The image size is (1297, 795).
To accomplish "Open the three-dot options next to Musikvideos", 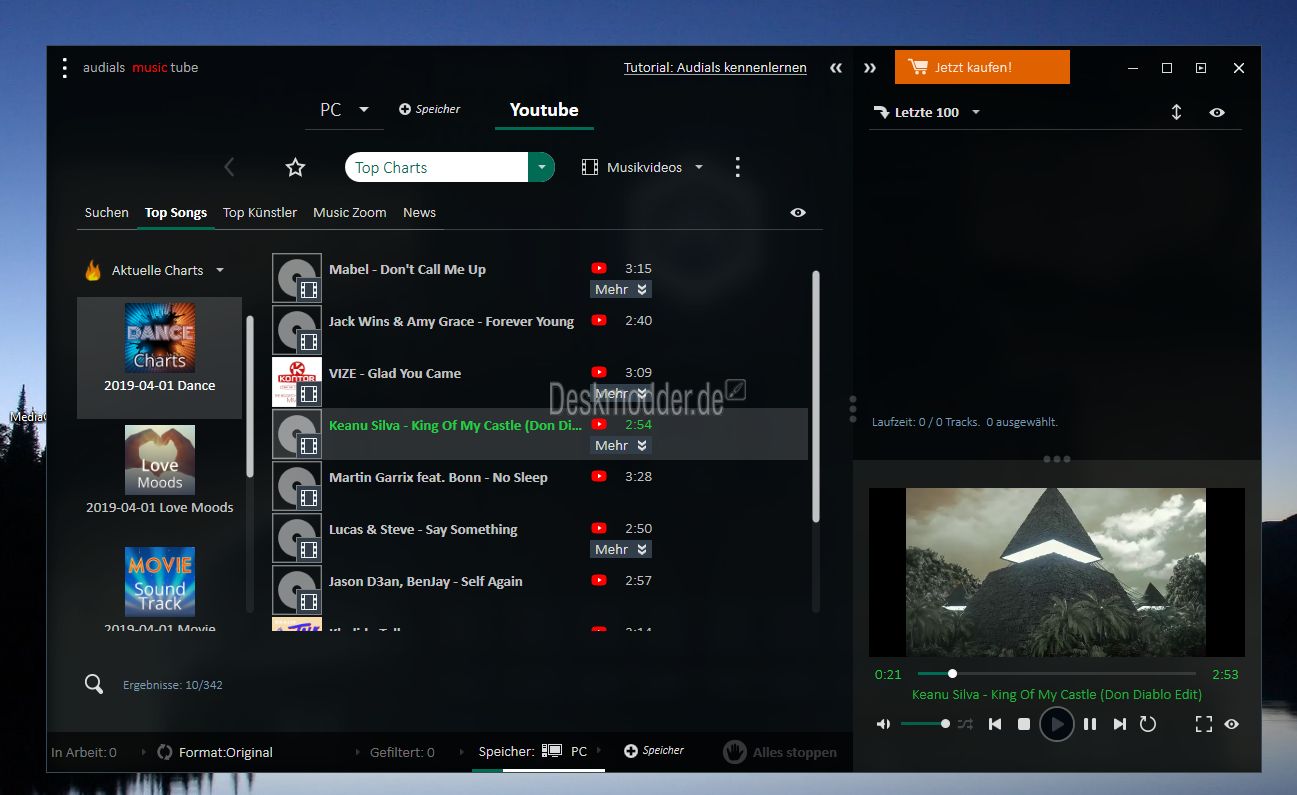I will (738, 167).
